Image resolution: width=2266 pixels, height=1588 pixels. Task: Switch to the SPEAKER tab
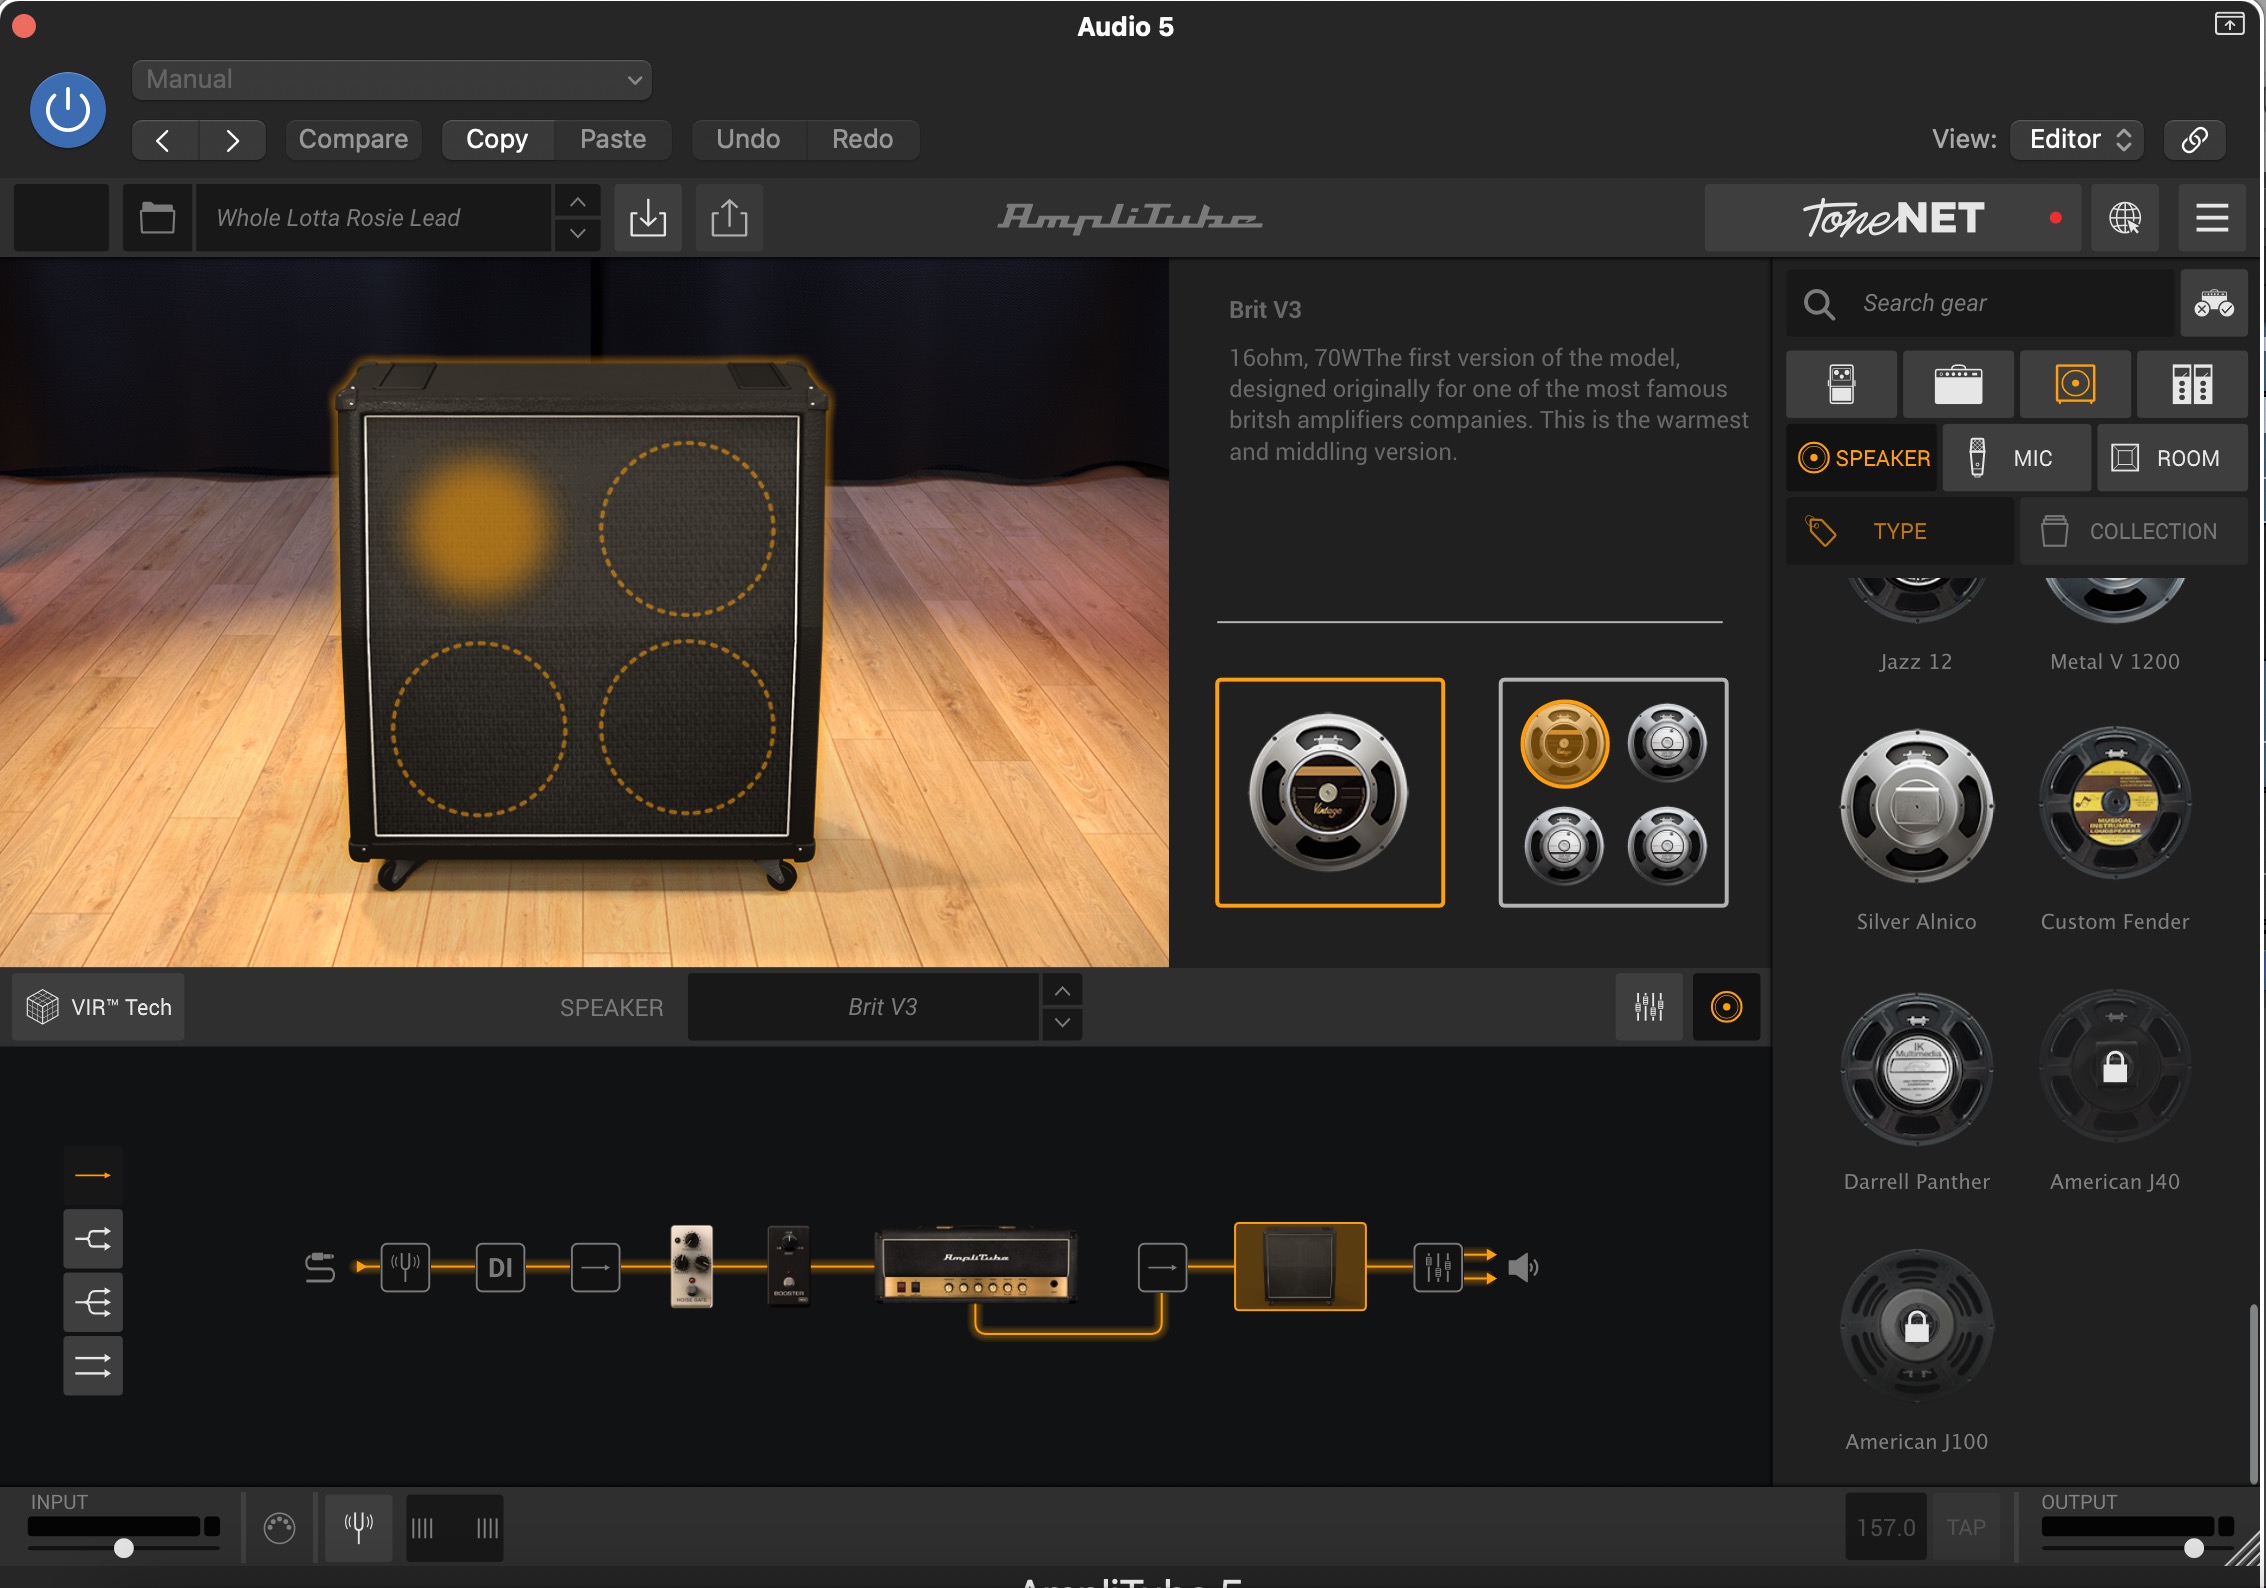[x=1863, y=458]
